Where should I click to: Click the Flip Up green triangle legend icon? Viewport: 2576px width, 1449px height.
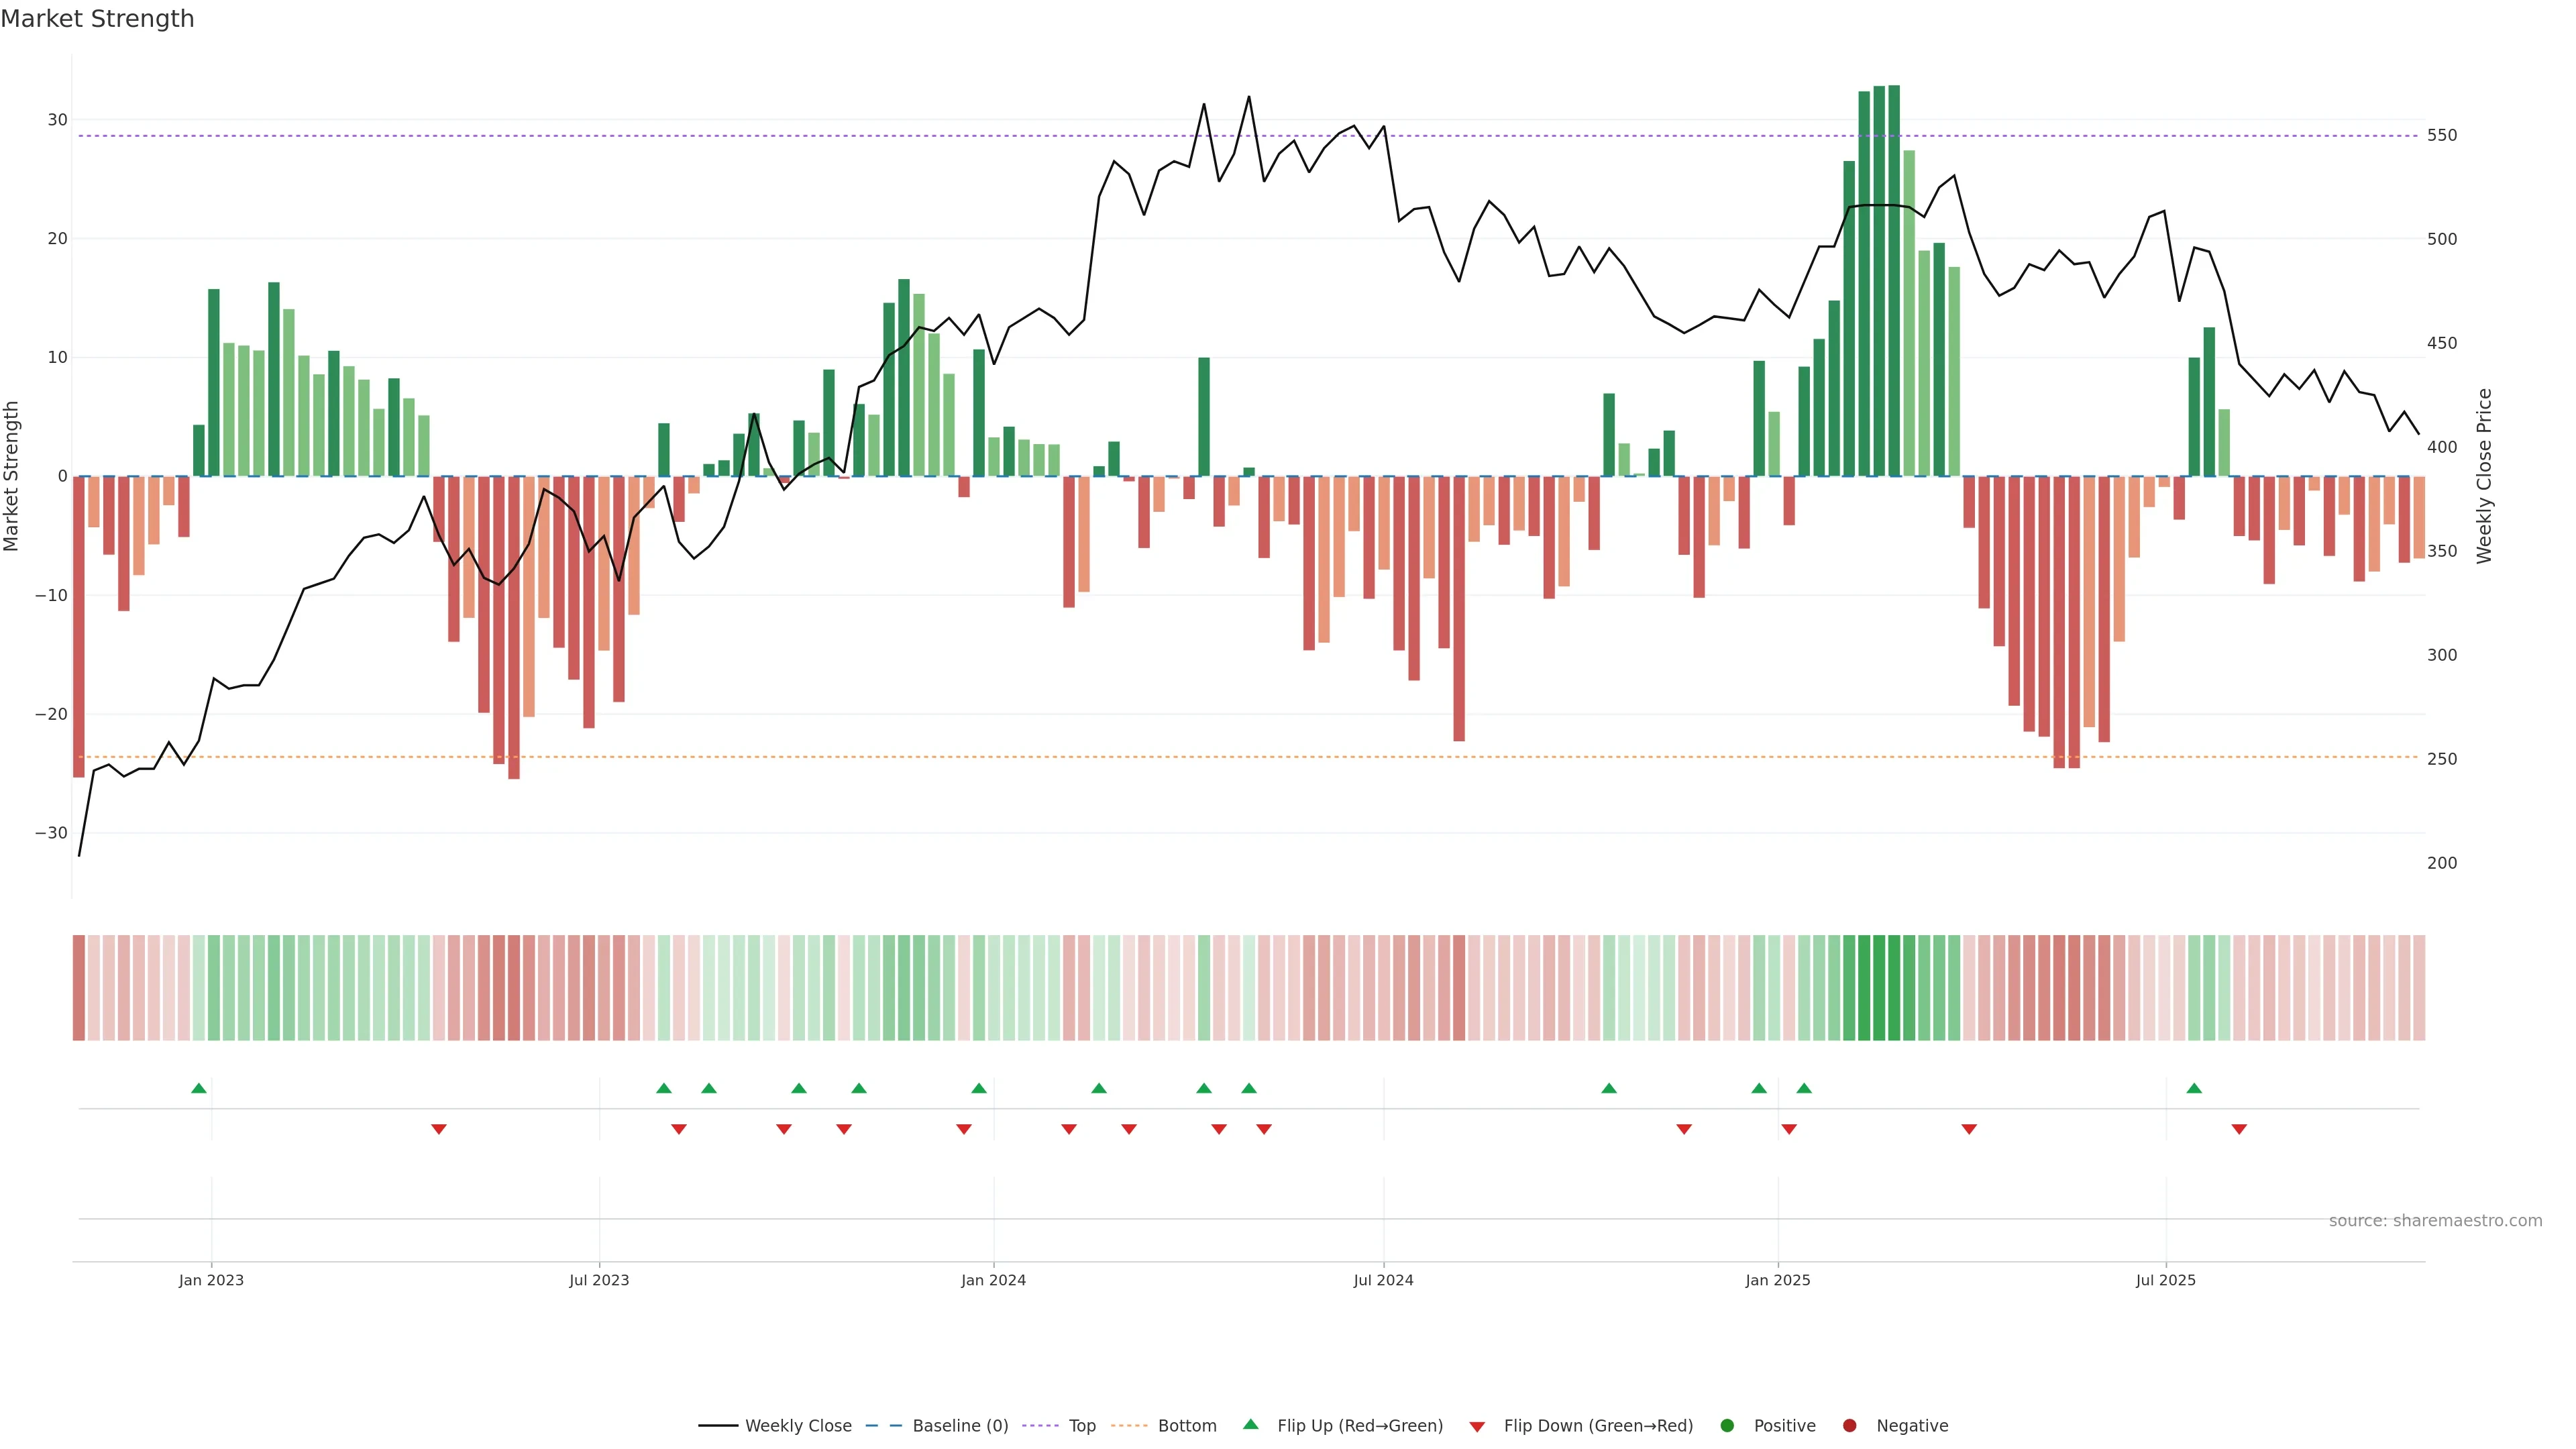(x=1250, y=1424)
